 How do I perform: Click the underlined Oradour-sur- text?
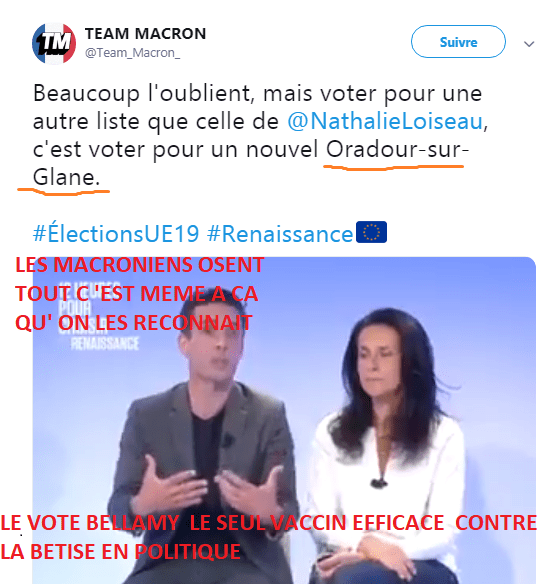pos(397,149)
